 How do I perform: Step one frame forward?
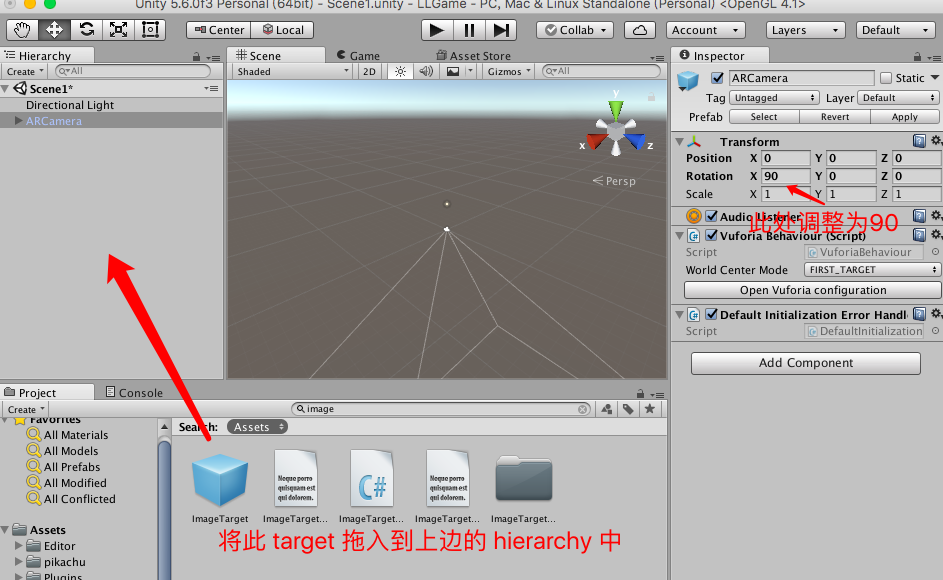[x=501, y=30]
